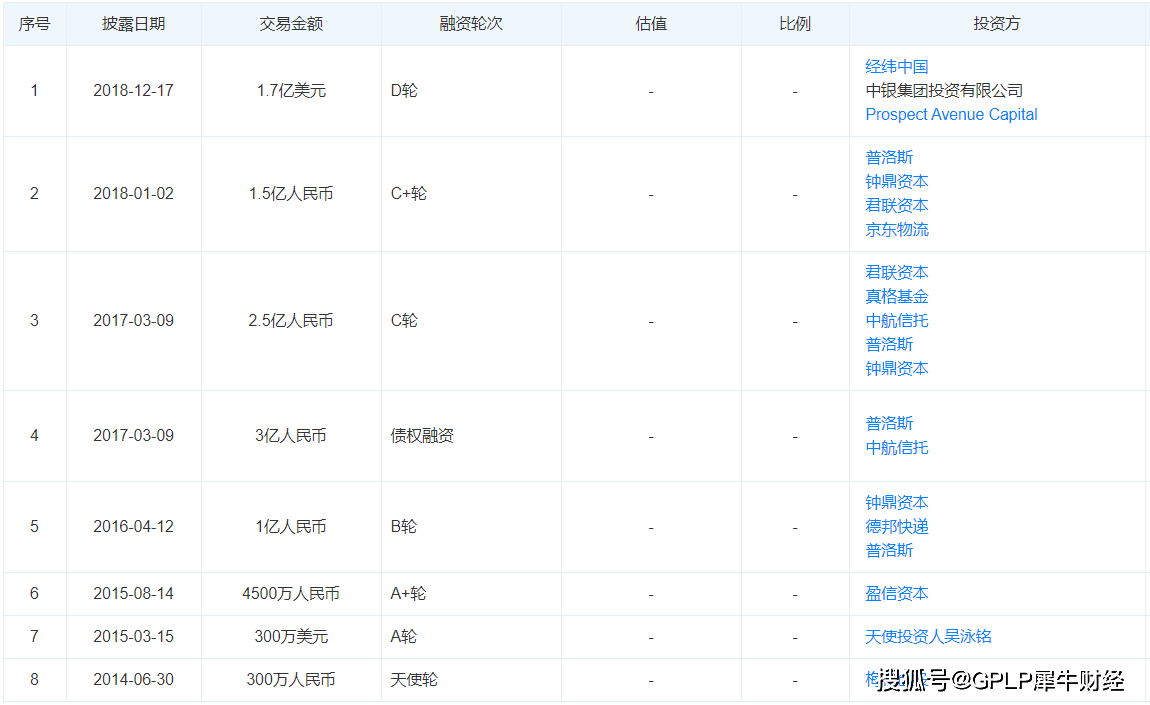The width and height of the screenshot is (1150, 705).
Task: Click the 估值 column header
Action: coord(651,23)
